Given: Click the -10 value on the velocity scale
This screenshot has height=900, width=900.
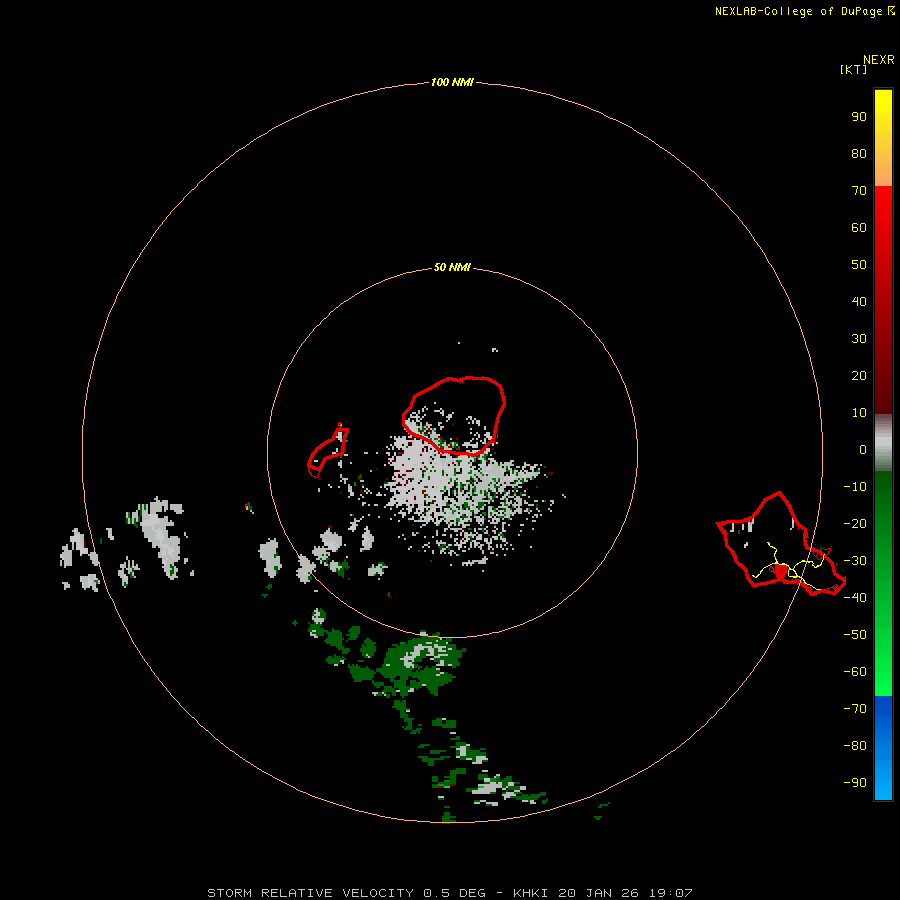Looking at the screenshot, I should [x=855, y=487].
